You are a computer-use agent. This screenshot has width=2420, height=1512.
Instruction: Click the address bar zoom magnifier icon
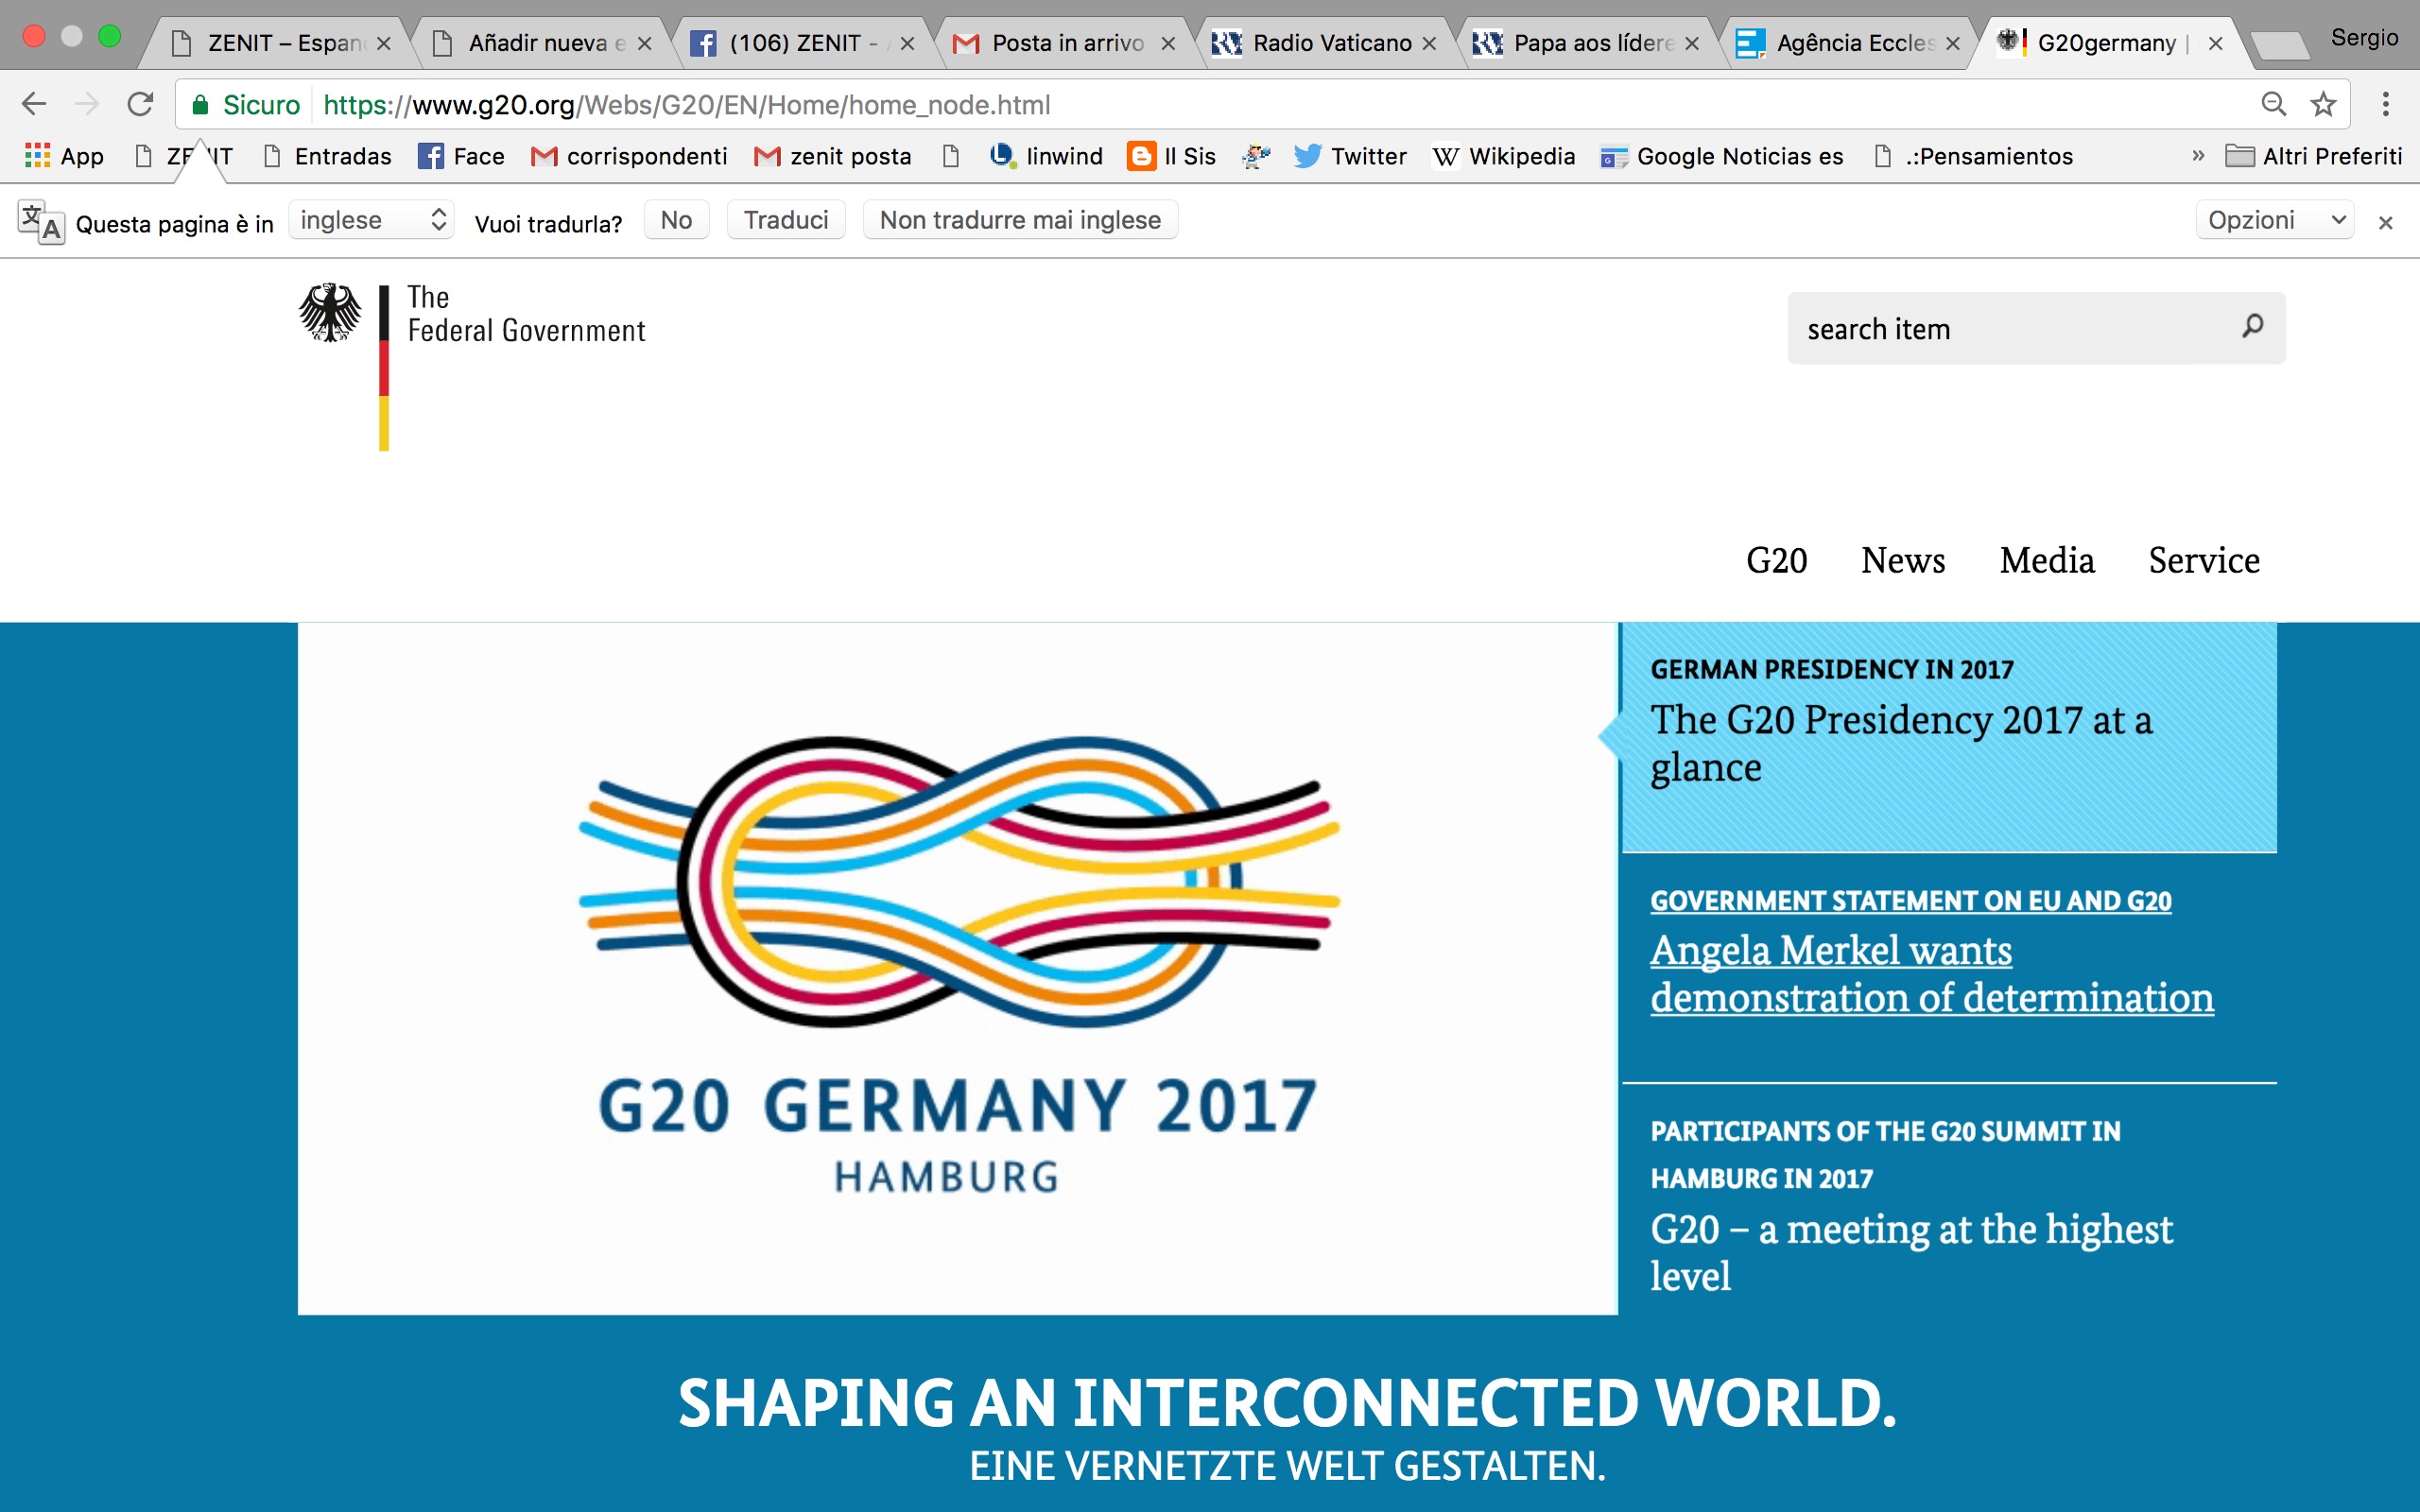(x=2273, y=104)
